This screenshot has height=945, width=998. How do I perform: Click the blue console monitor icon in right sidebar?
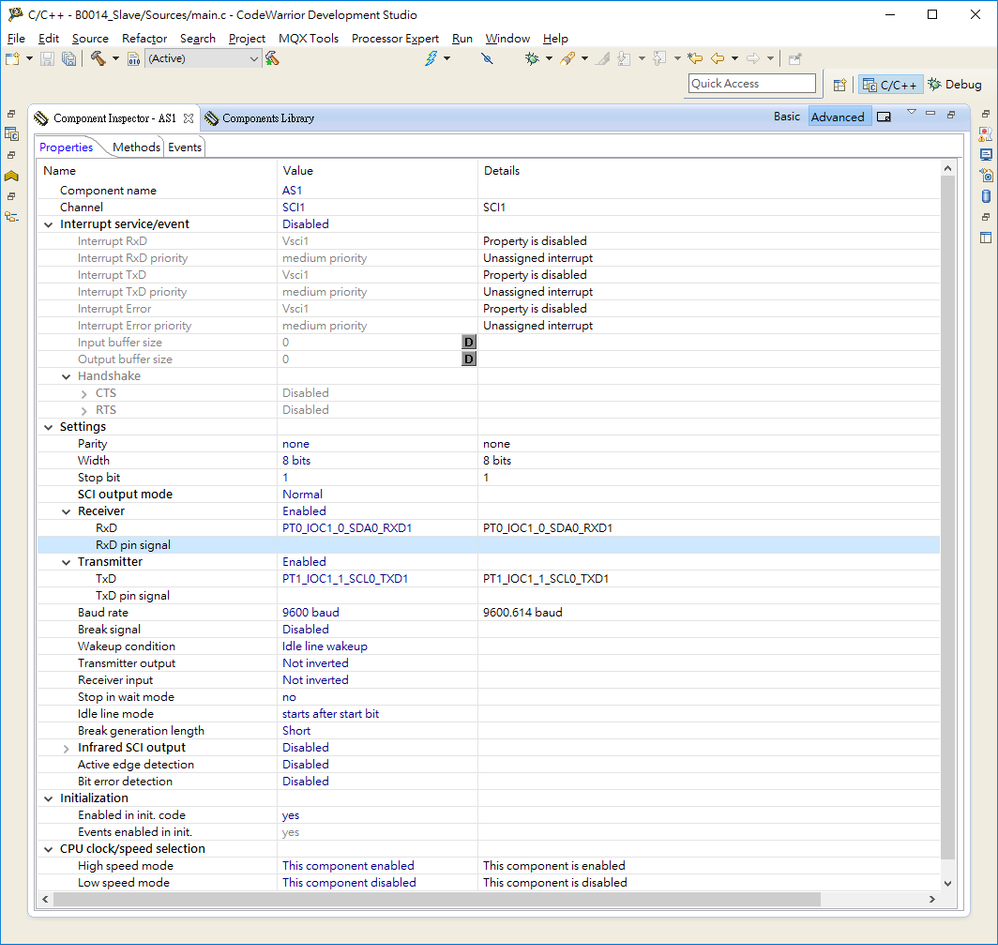coord(986,155)
